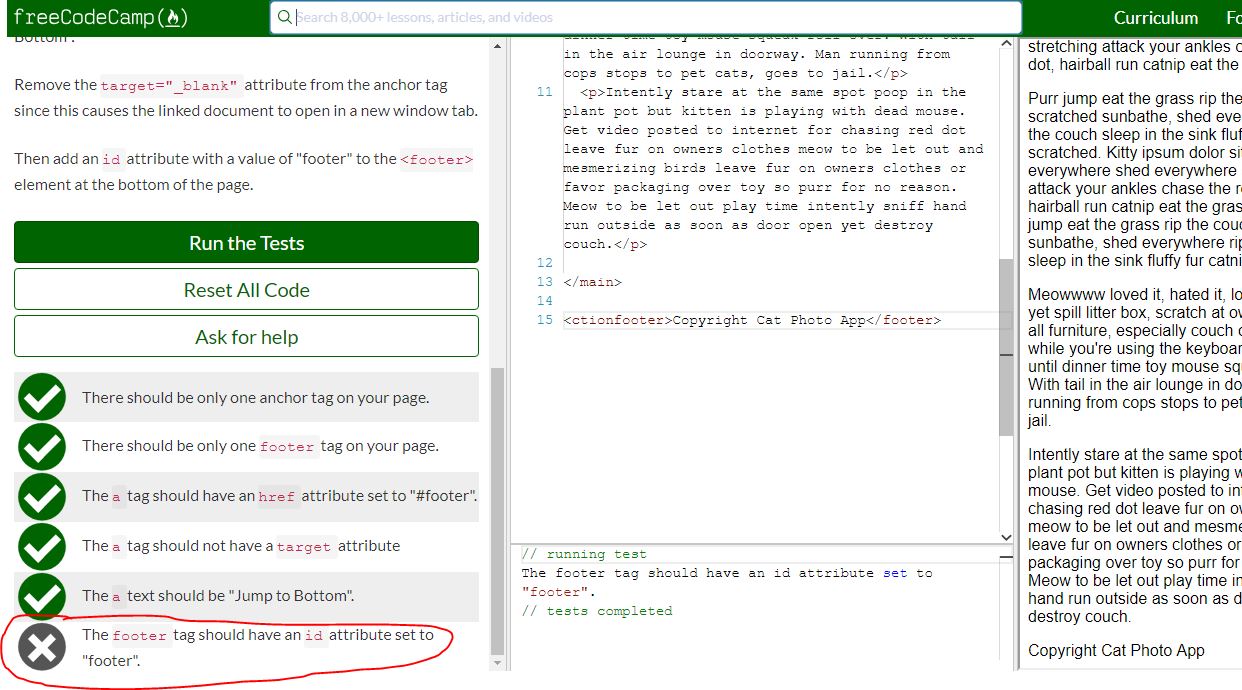This screenshot has width=1242, height=690.
Task: Click the code editor's scroll up arrow
Action: 1006,45
